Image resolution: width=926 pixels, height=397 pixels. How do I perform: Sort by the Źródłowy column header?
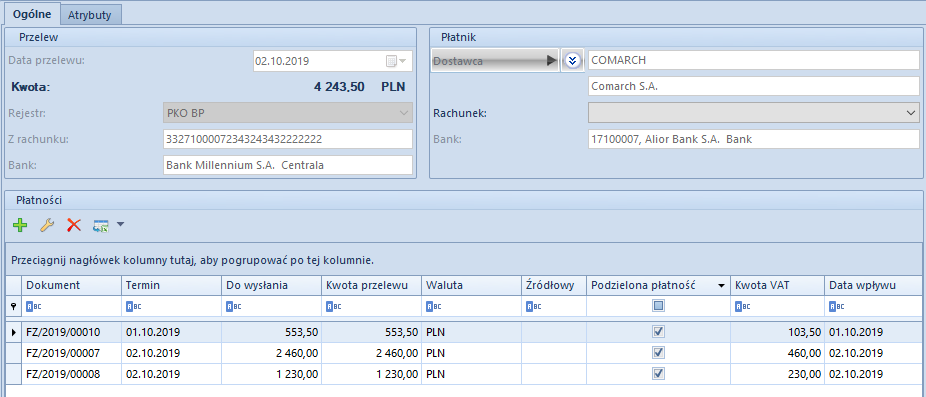click(553, 286)
